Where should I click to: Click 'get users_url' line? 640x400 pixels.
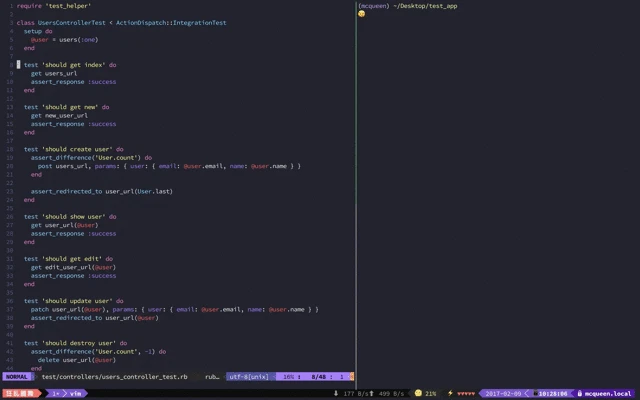(54, 73)
